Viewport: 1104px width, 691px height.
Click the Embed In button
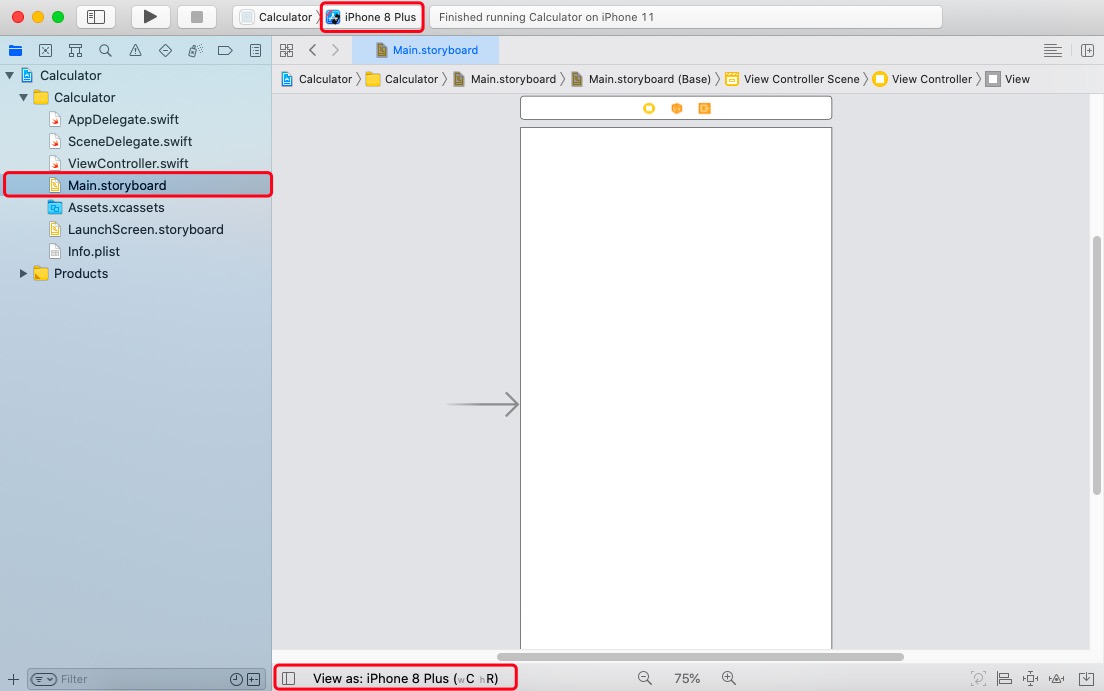(1086, 678)
